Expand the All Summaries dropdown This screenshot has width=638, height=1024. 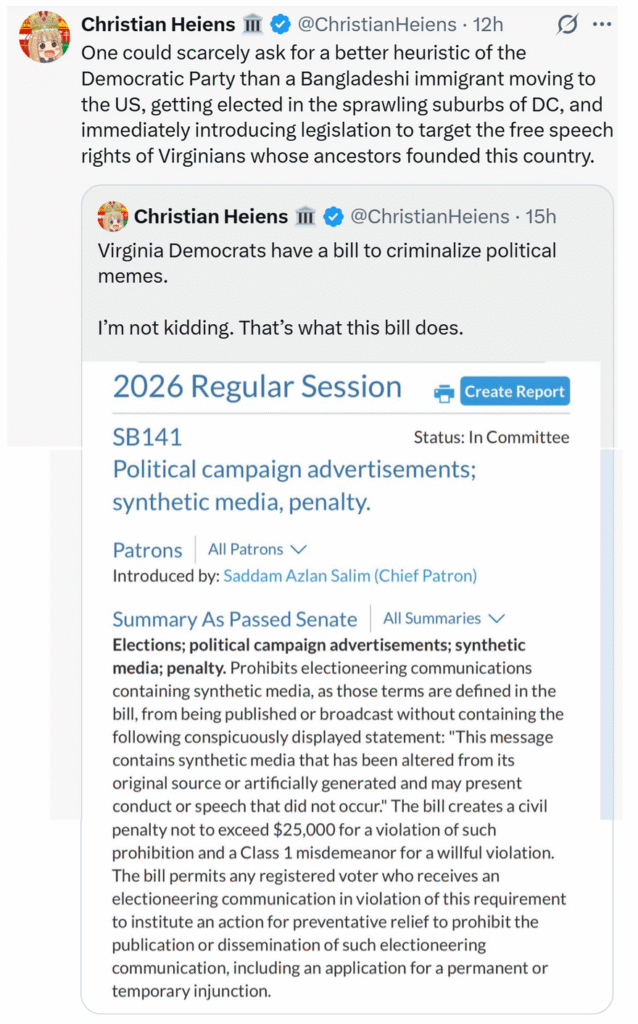(444, 619)
